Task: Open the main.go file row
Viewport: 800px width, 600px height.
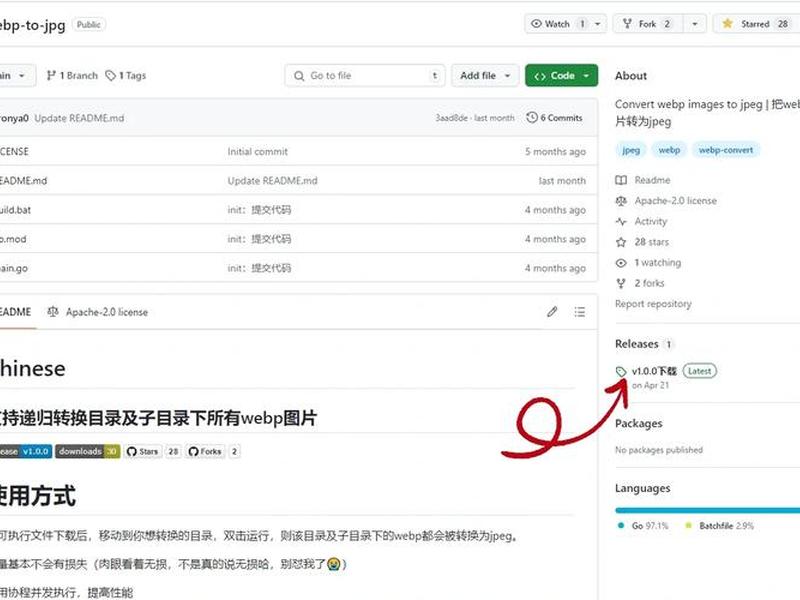Action: [298, 268]
